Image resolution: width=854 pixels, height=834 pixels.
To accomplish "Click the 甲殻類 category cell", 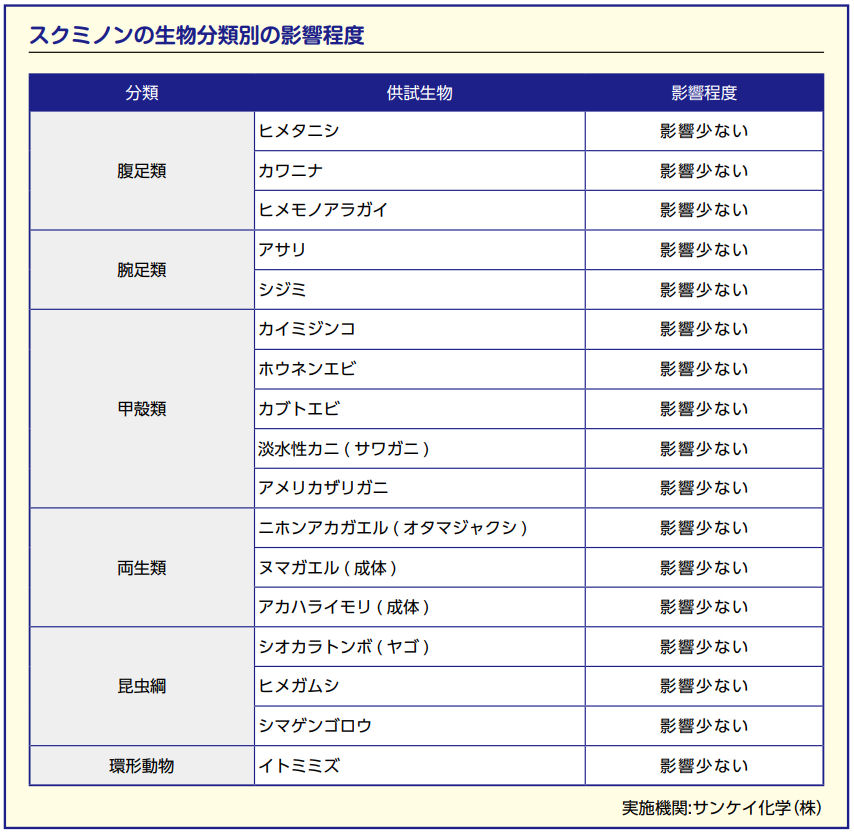I will point(140,409).
